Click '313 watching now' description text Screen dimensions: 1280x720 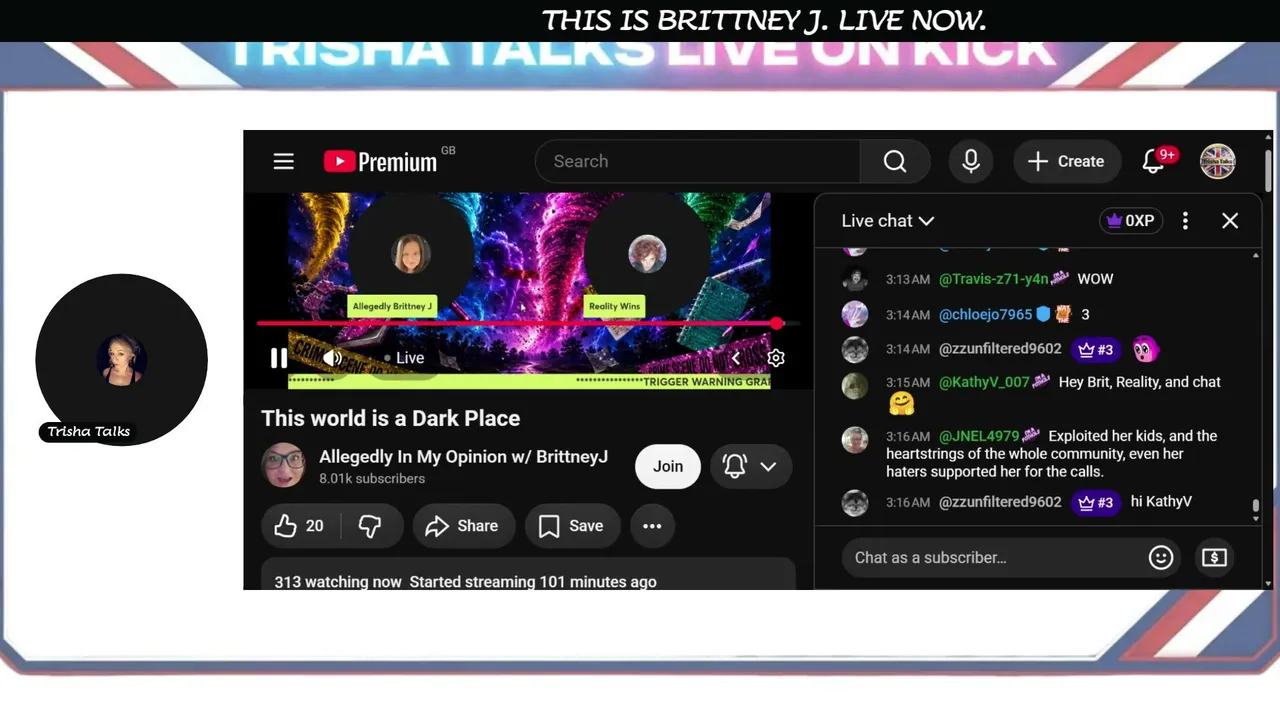click(338, 582)
